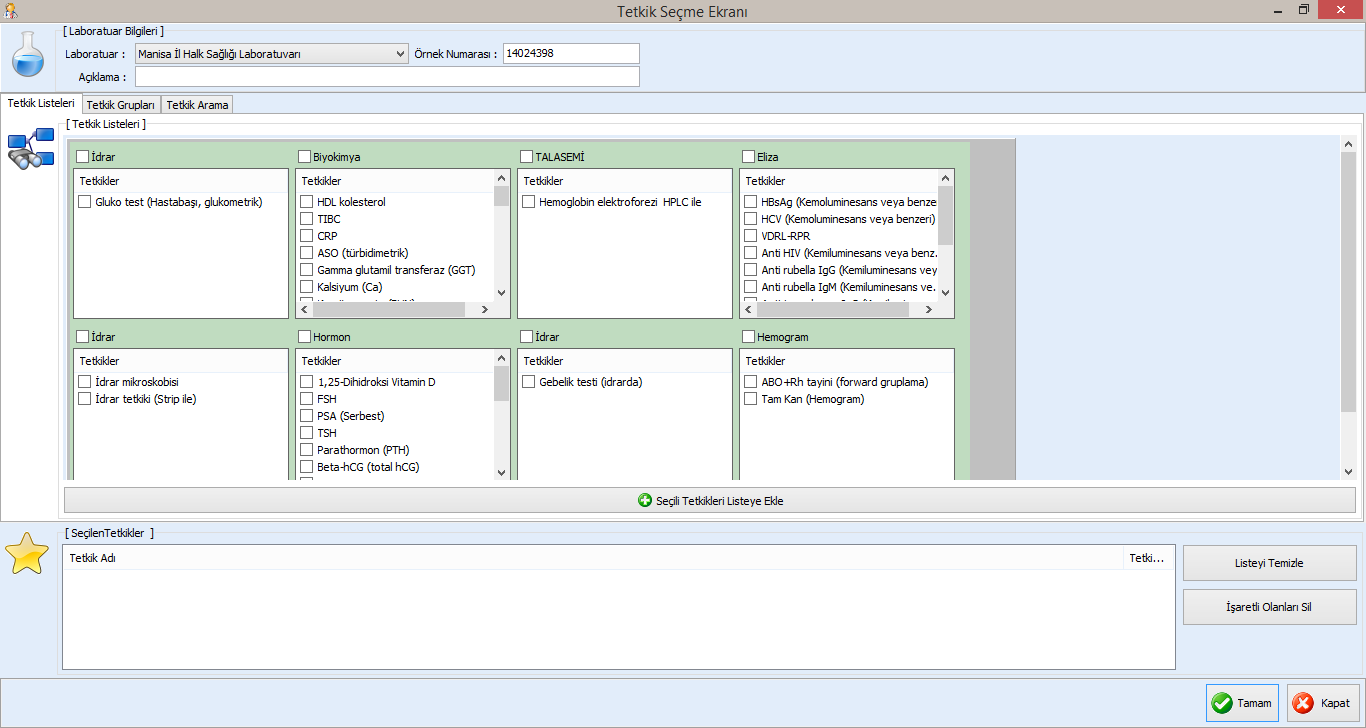Click the gold star icon
Viewport: 1366px width, 728px height.
pyautogui.click(x=27, y=554)
